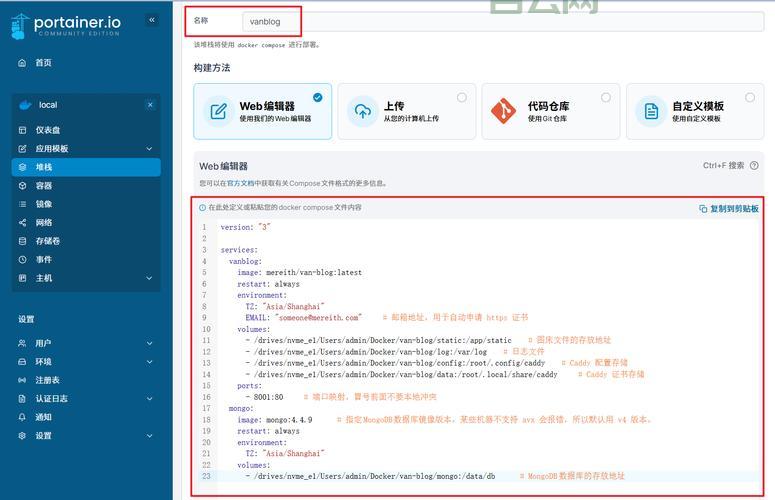The image size is (775, 500).
Task: Open the 官方文档 documentation link
Action: point(240,183)
